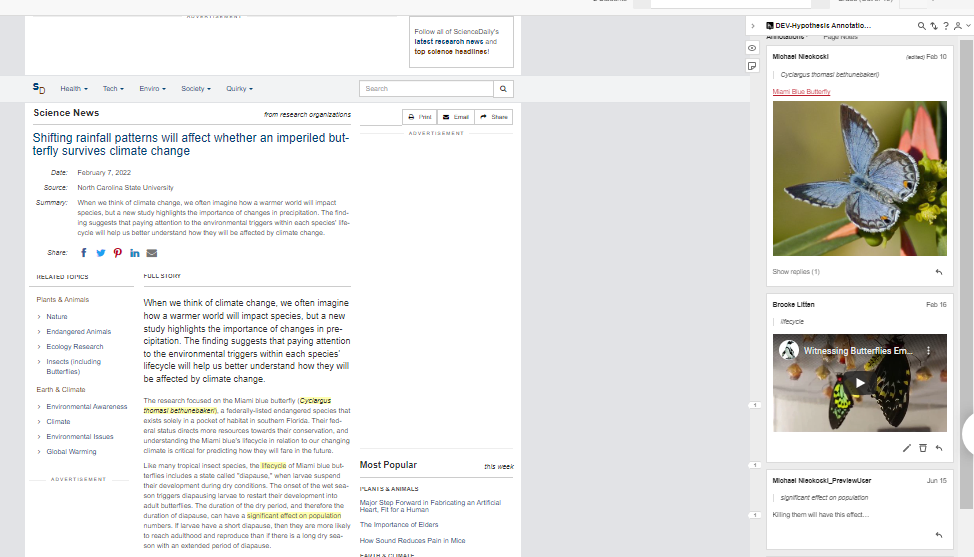The width and height of the screenshot is (974, 557).
Task: Click the article headline about shifting rainfall
Action: coord(191,144)
